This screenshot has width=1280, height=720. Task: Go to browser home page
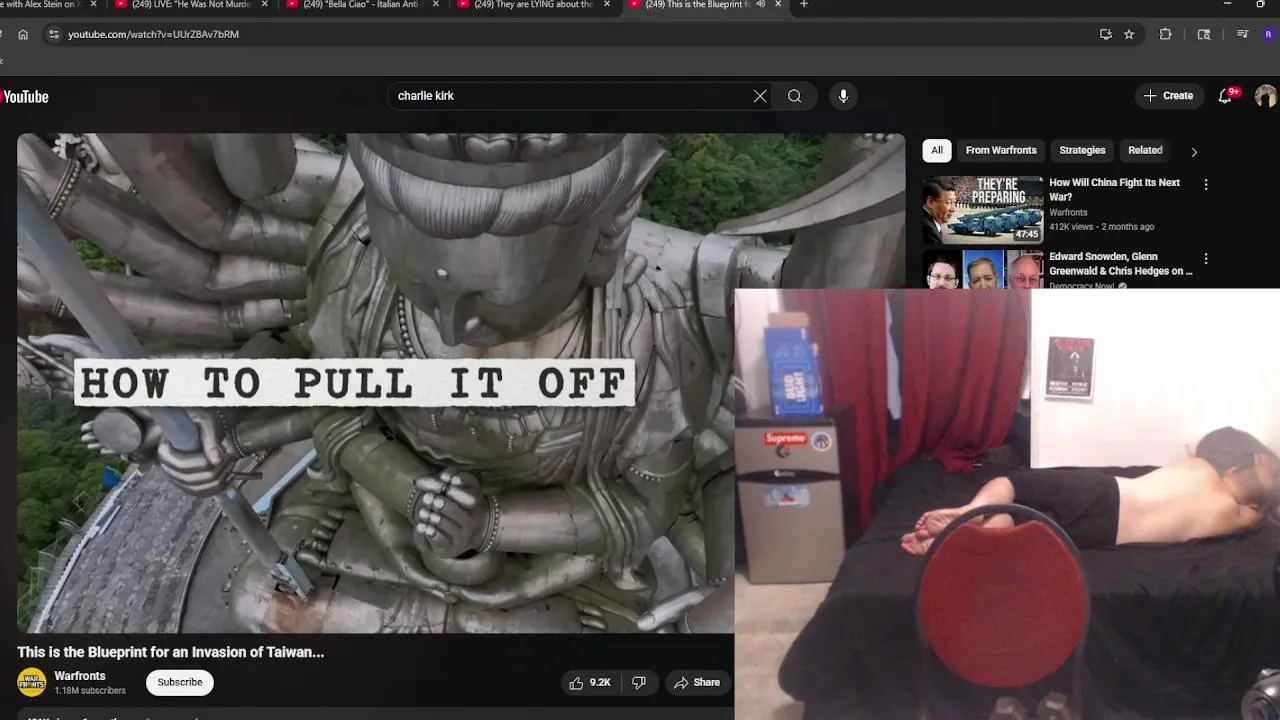(x=23, y=34)
